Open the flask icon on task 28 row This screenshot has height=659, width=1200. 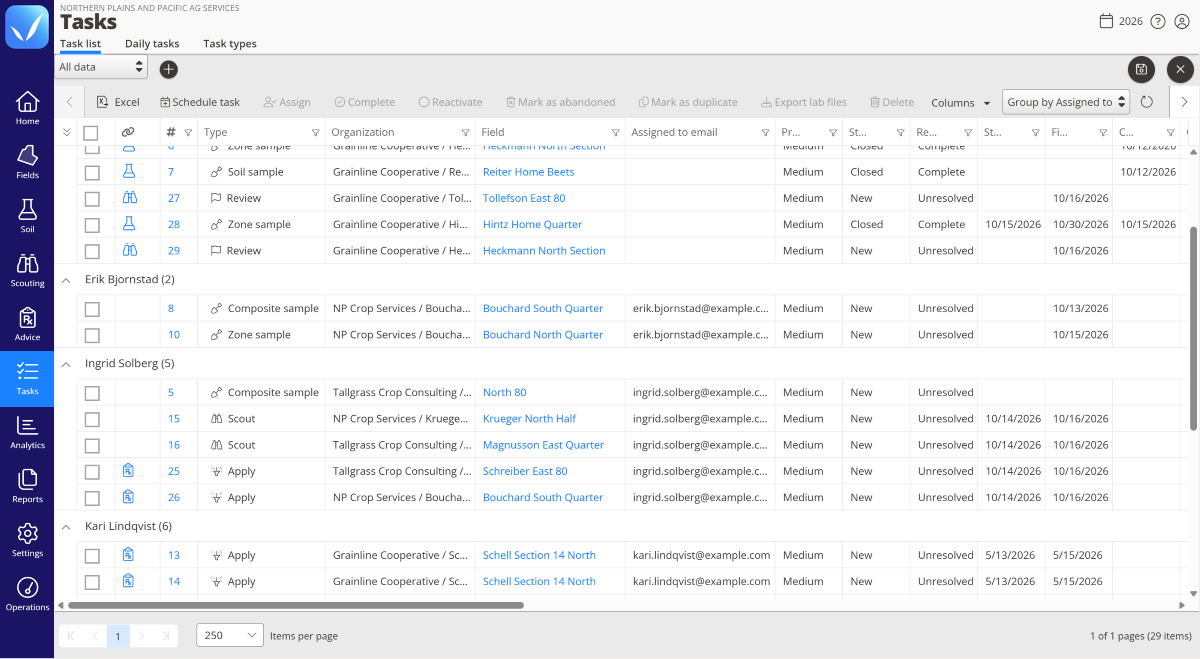pyautogui.click(x=128, y=224)
